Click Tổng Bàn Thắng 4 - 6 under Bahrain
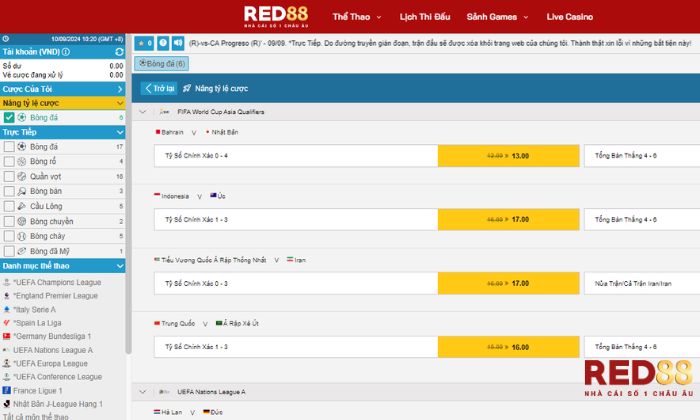The height and width of the screenshot is (420, 700). point(625,156)
